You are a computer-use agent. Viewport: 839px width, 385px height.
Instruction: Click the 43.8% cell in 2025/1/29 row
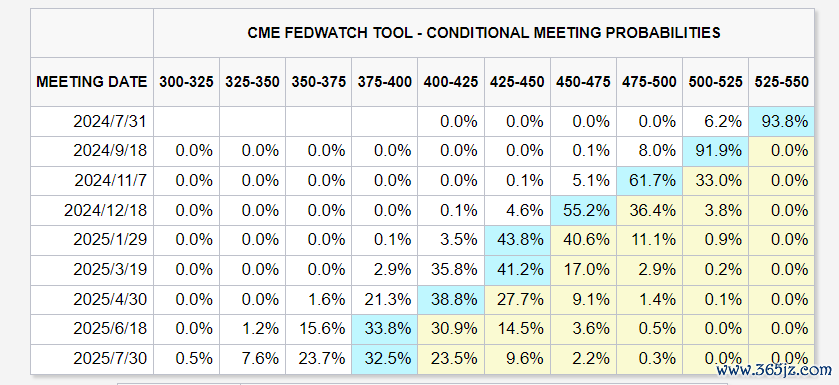click(517, 241)
